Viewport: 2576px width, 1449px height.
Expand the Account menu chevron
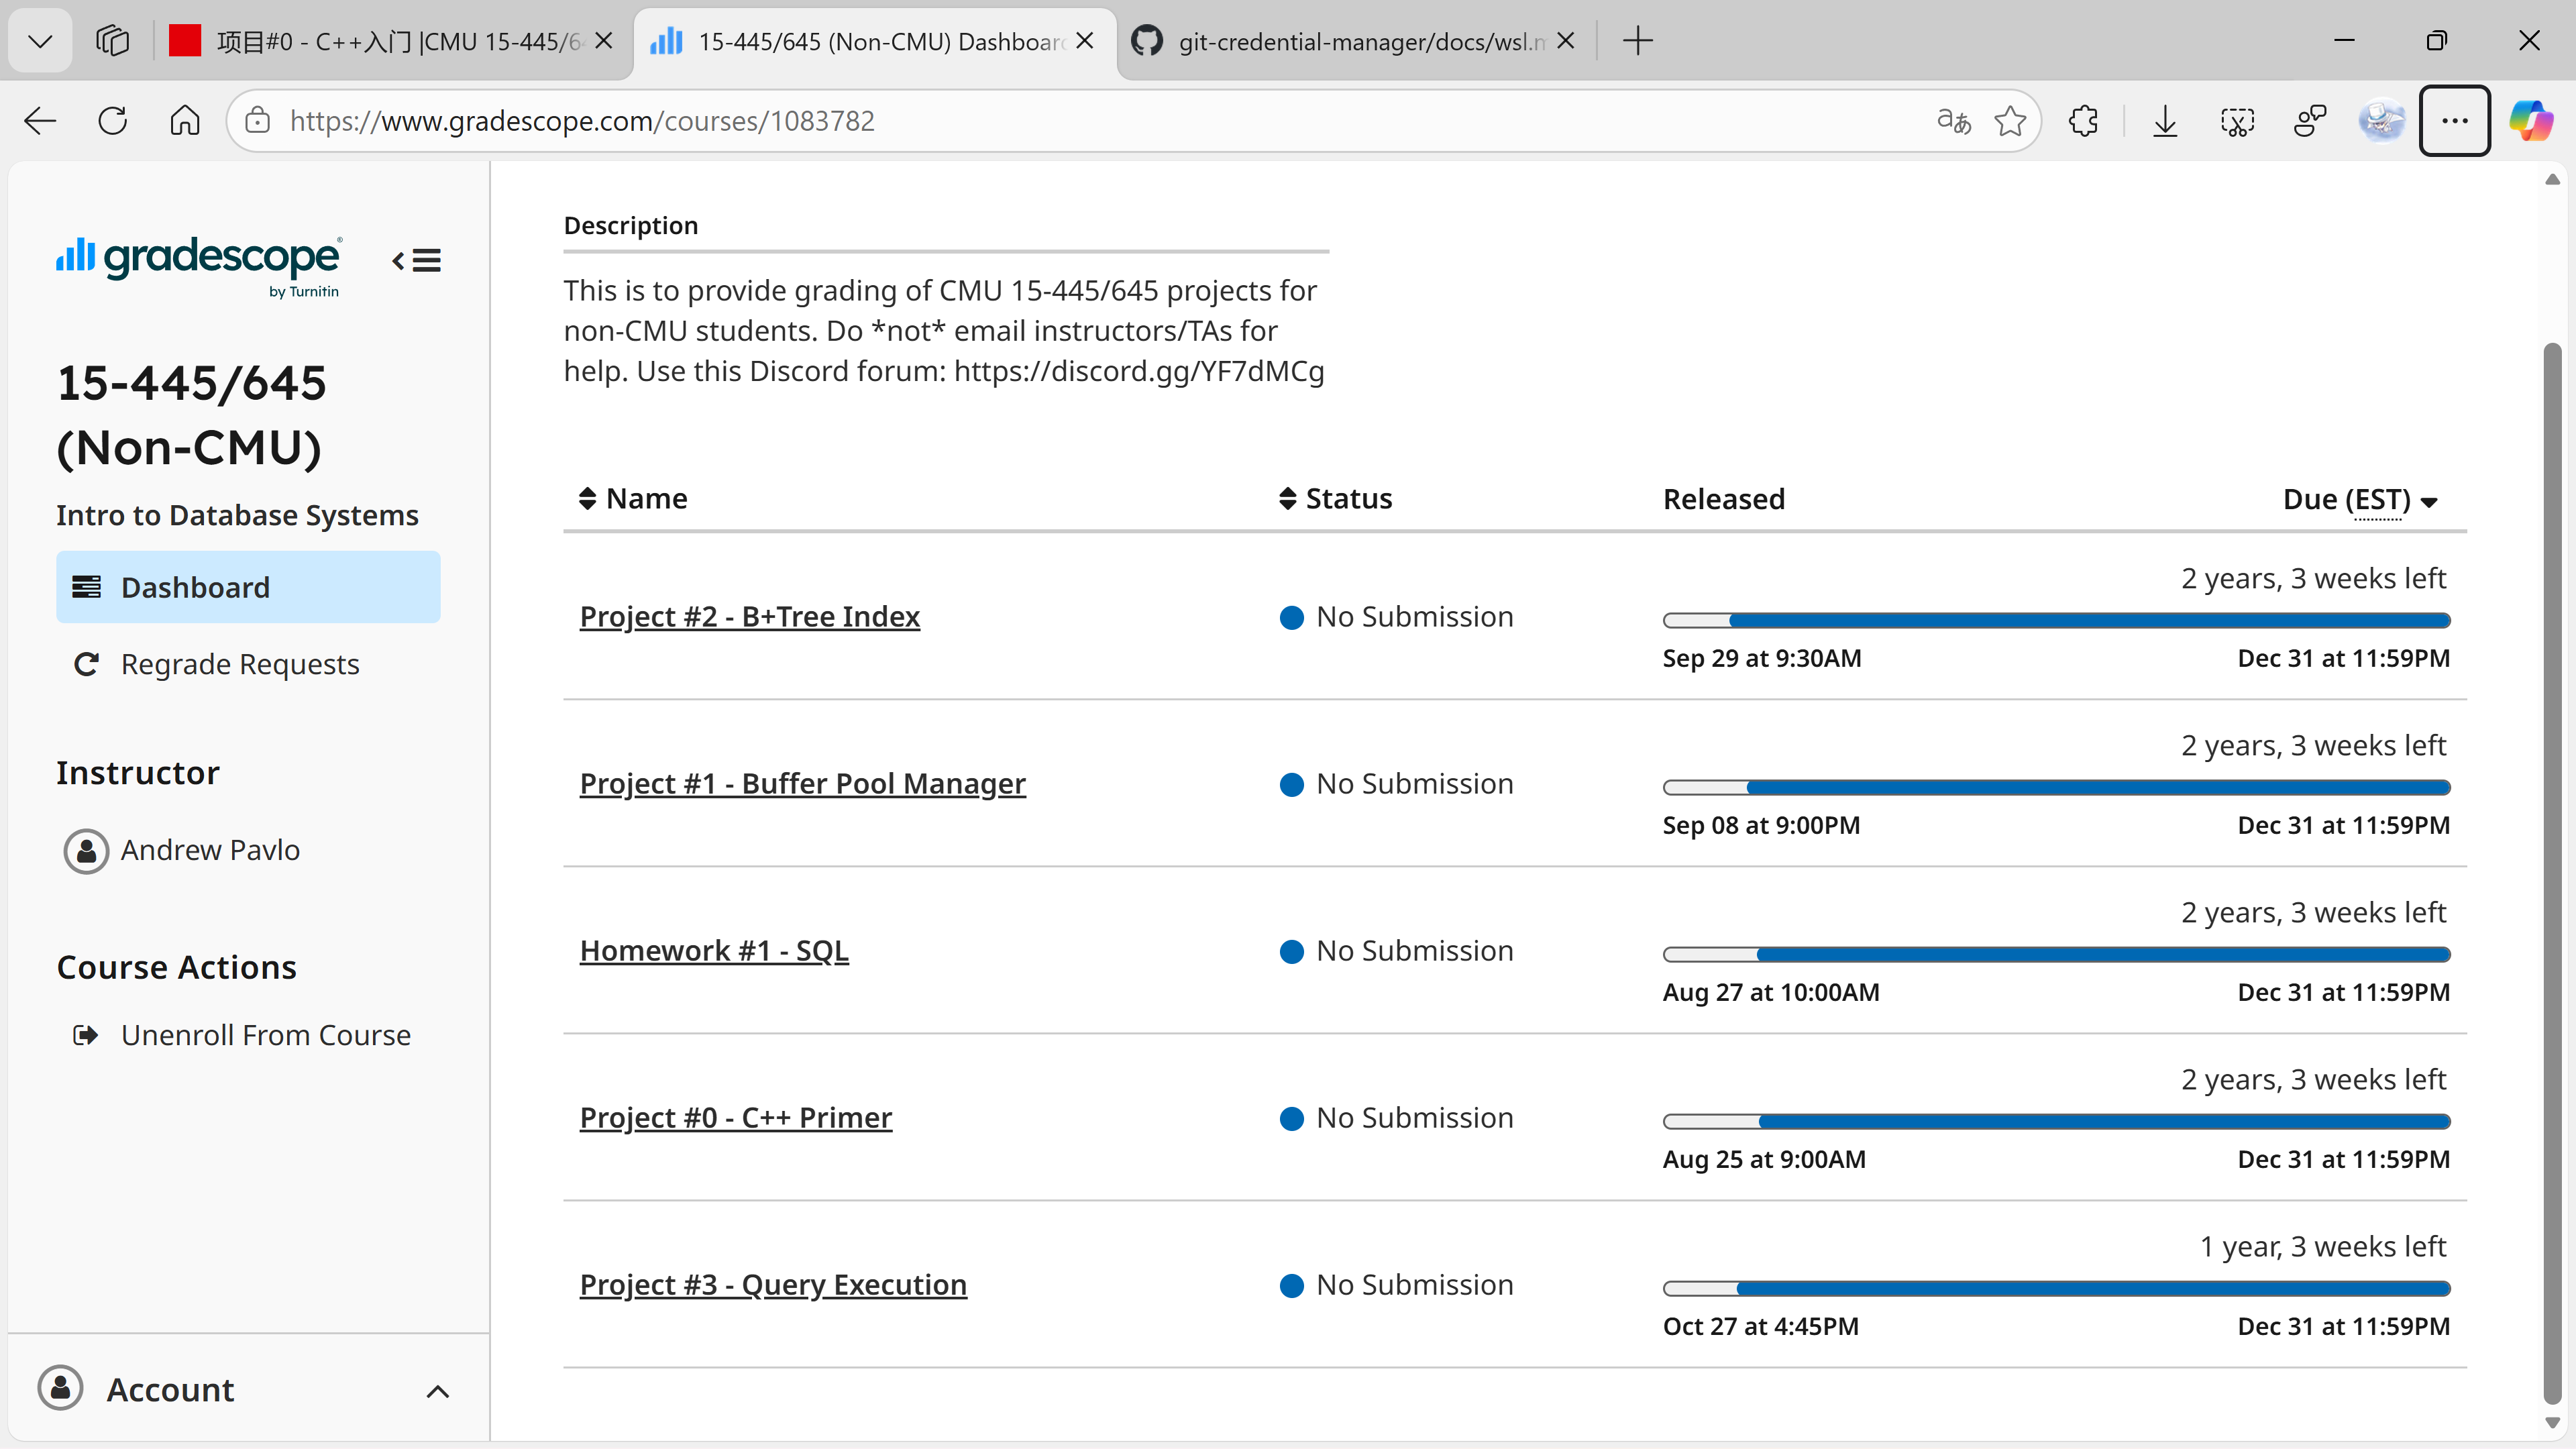437,1391
